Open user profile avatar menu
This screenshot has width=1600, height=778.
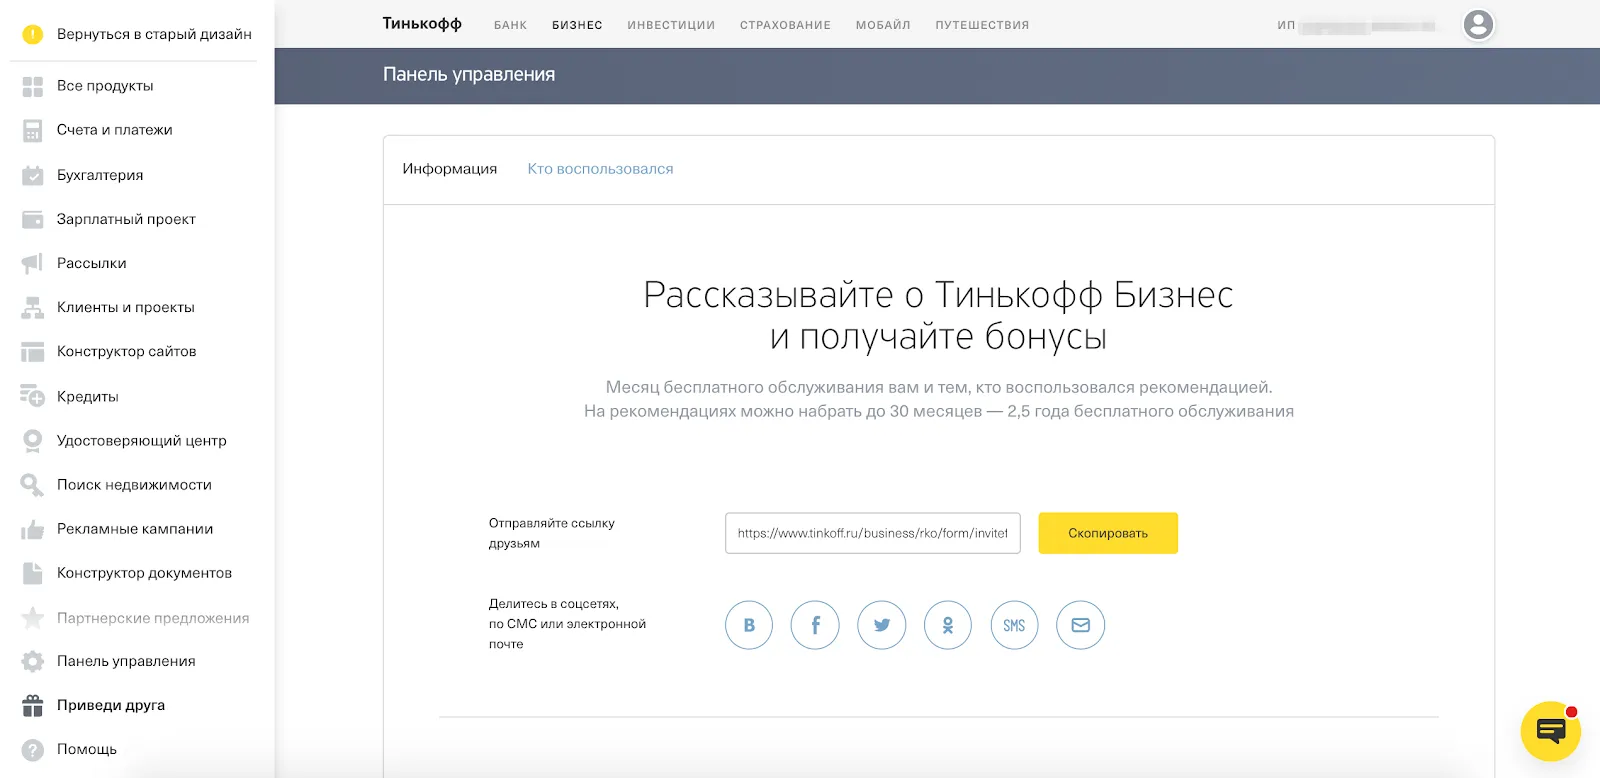coord(1478,25)
